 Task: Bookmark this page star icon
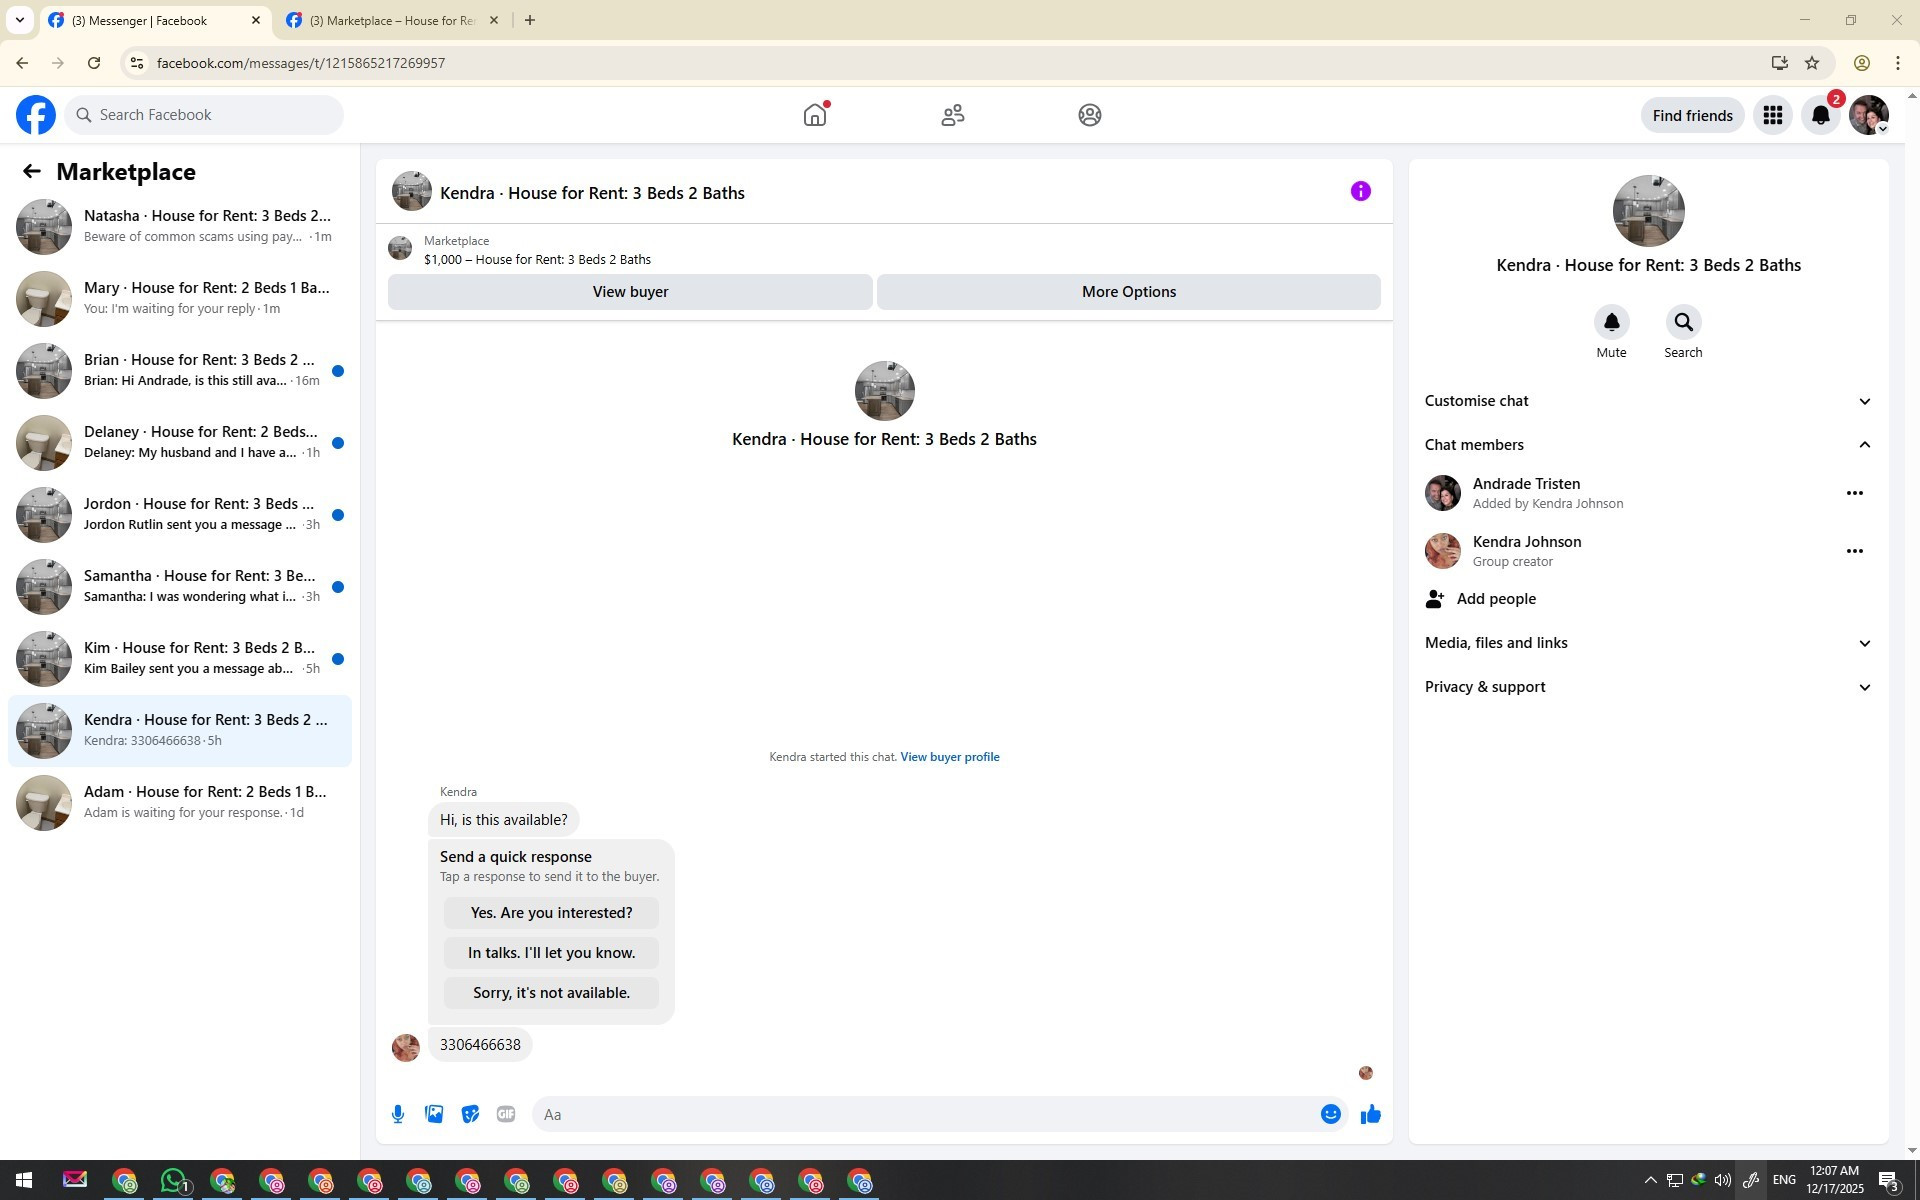(x=1812, y=63)
